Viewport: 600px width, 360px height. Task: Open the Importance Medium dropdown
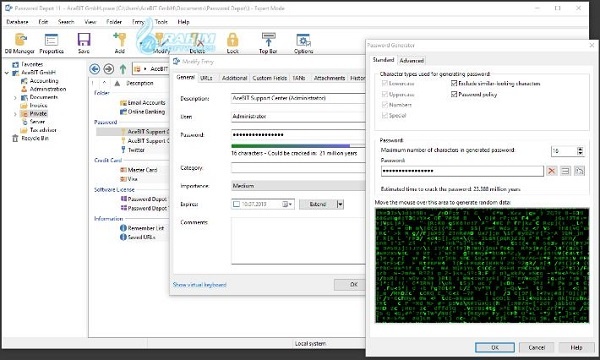point(298,186)
